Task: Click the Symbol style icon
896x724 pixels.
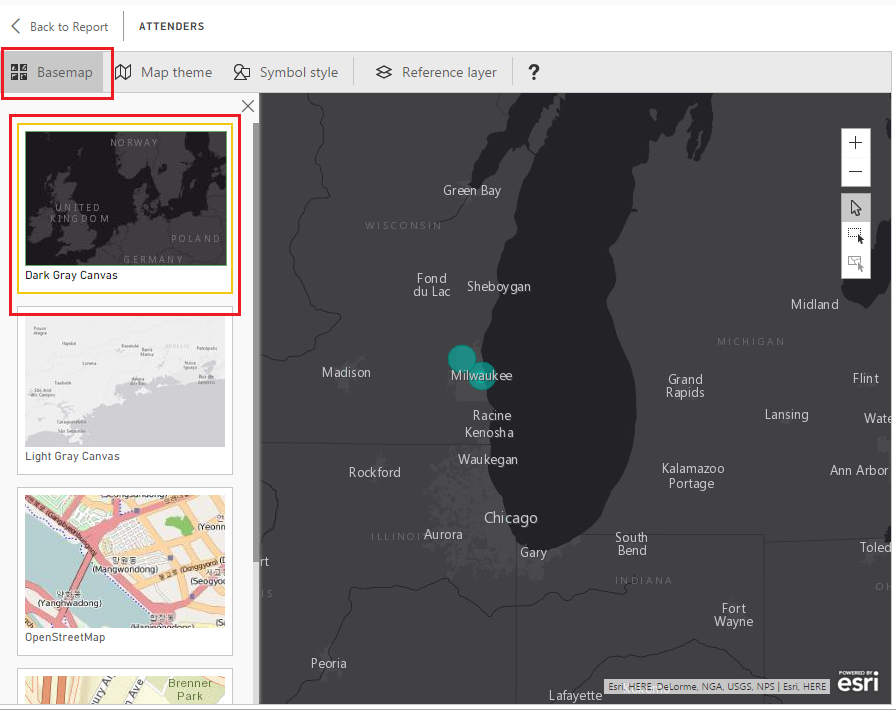Action: coord(242,72)
